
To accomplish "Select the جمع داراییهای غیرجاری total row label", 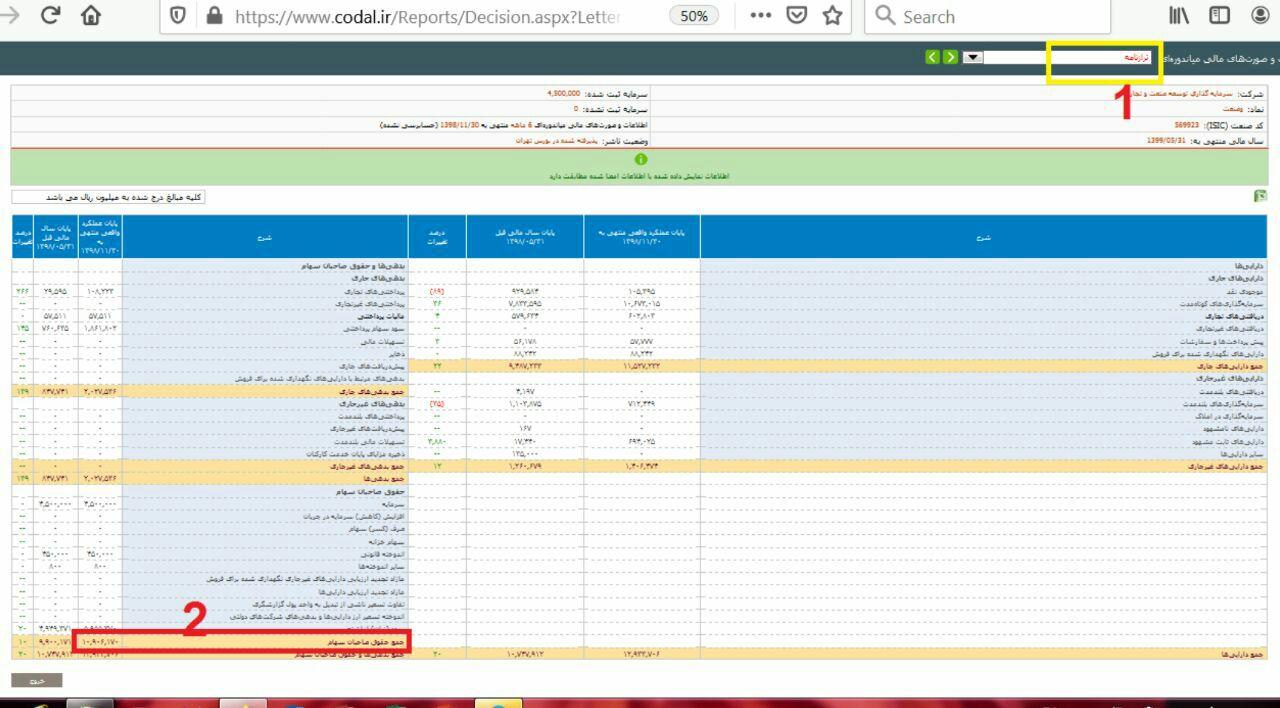I will (x=1224, y=466).
